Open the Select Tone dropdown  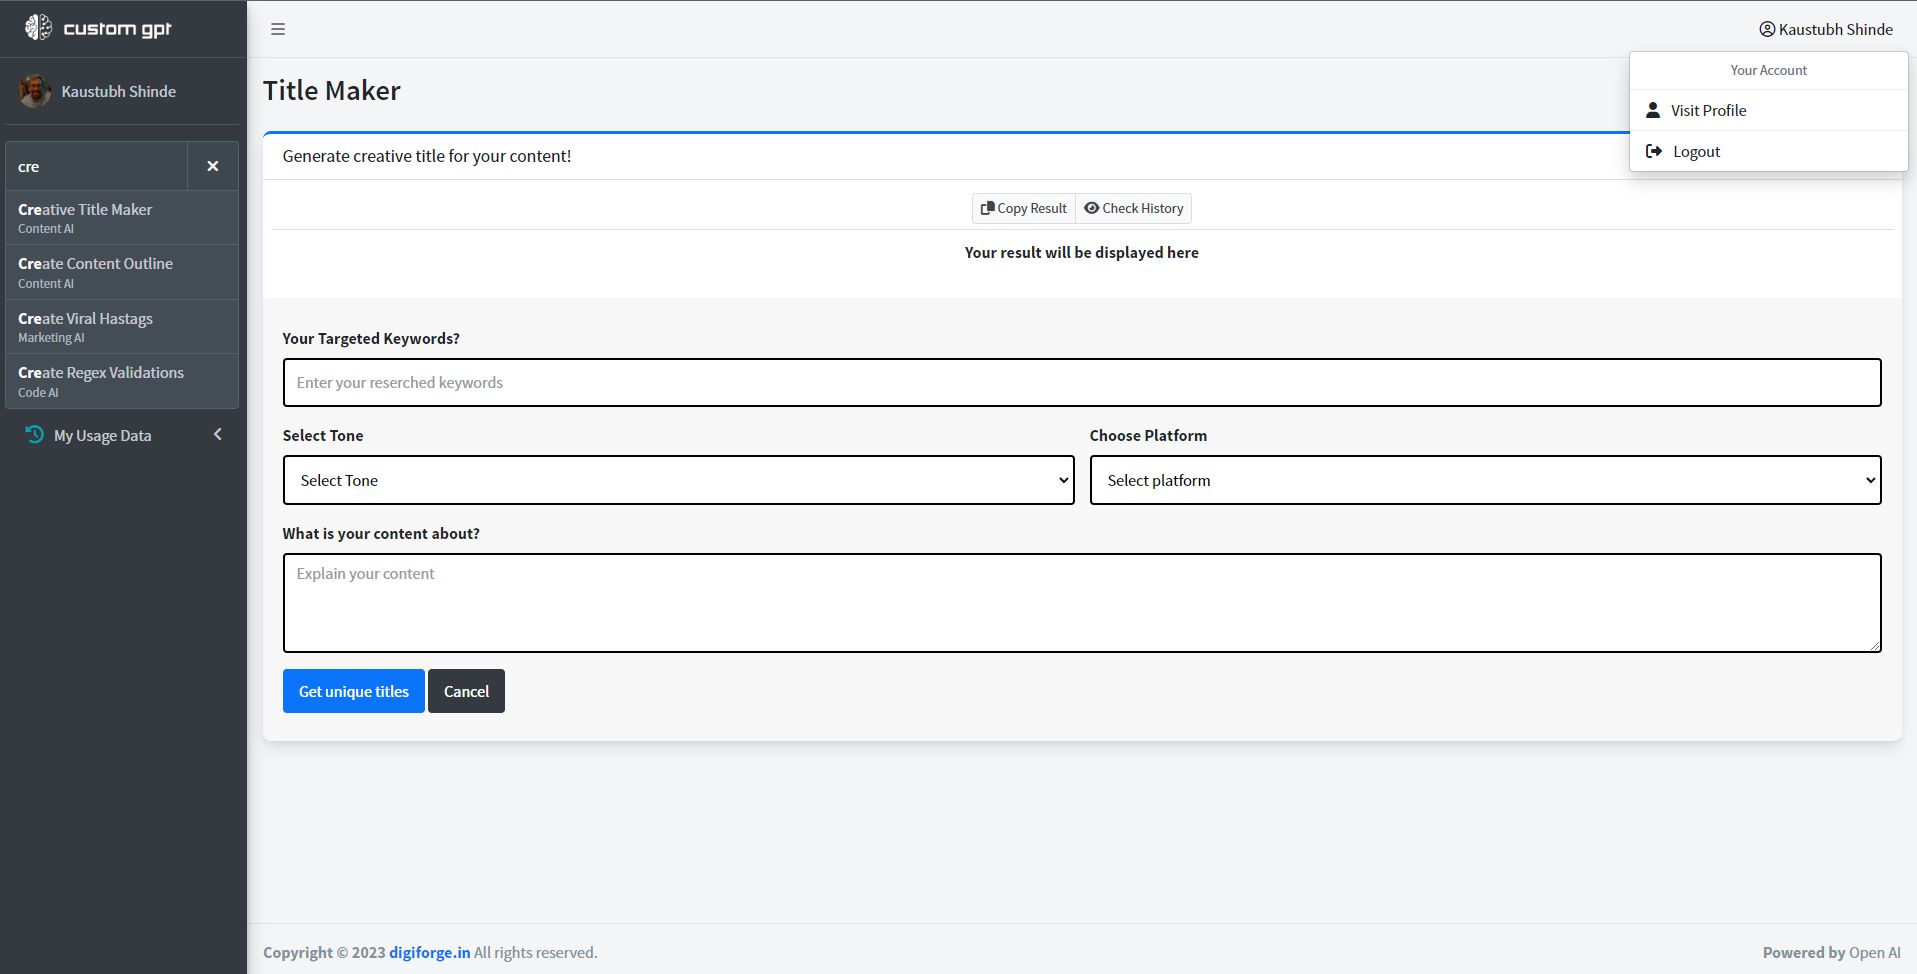tap(678, 480)
